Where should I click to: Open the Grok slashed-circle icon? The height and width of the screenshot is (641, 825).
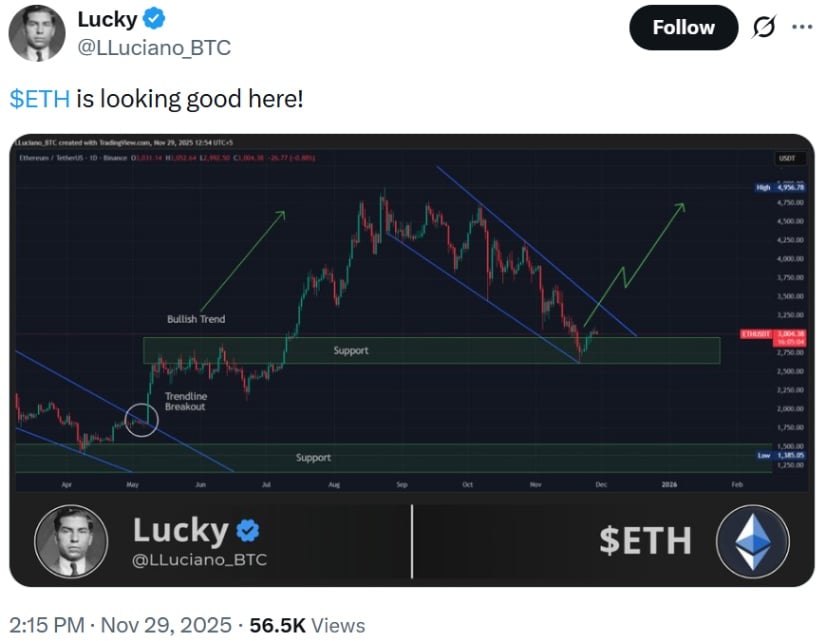tap(764, 27)
